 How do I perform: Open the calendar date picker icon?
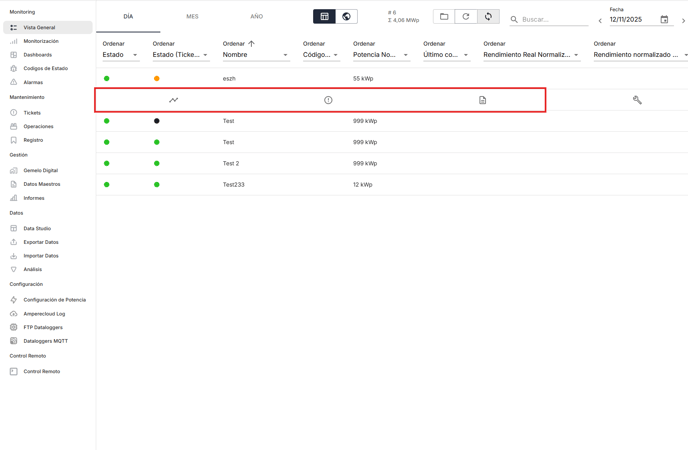click(664, 20)
